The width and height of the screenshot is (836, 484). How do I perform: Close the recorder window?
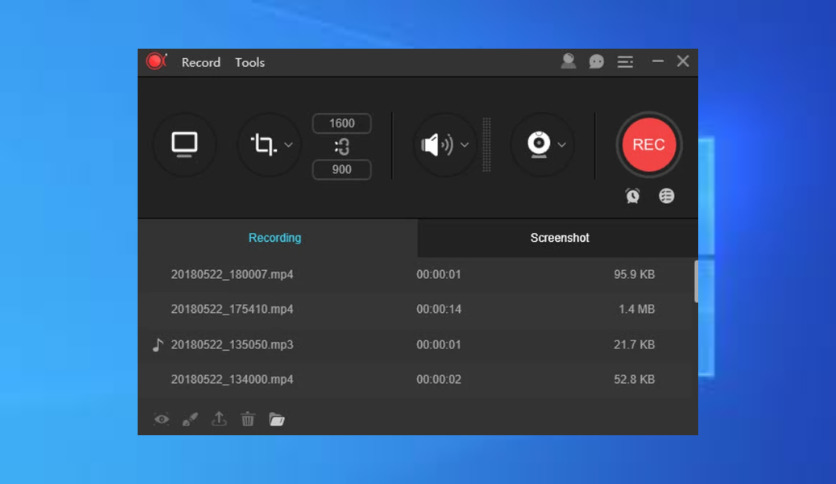(683, 61)
